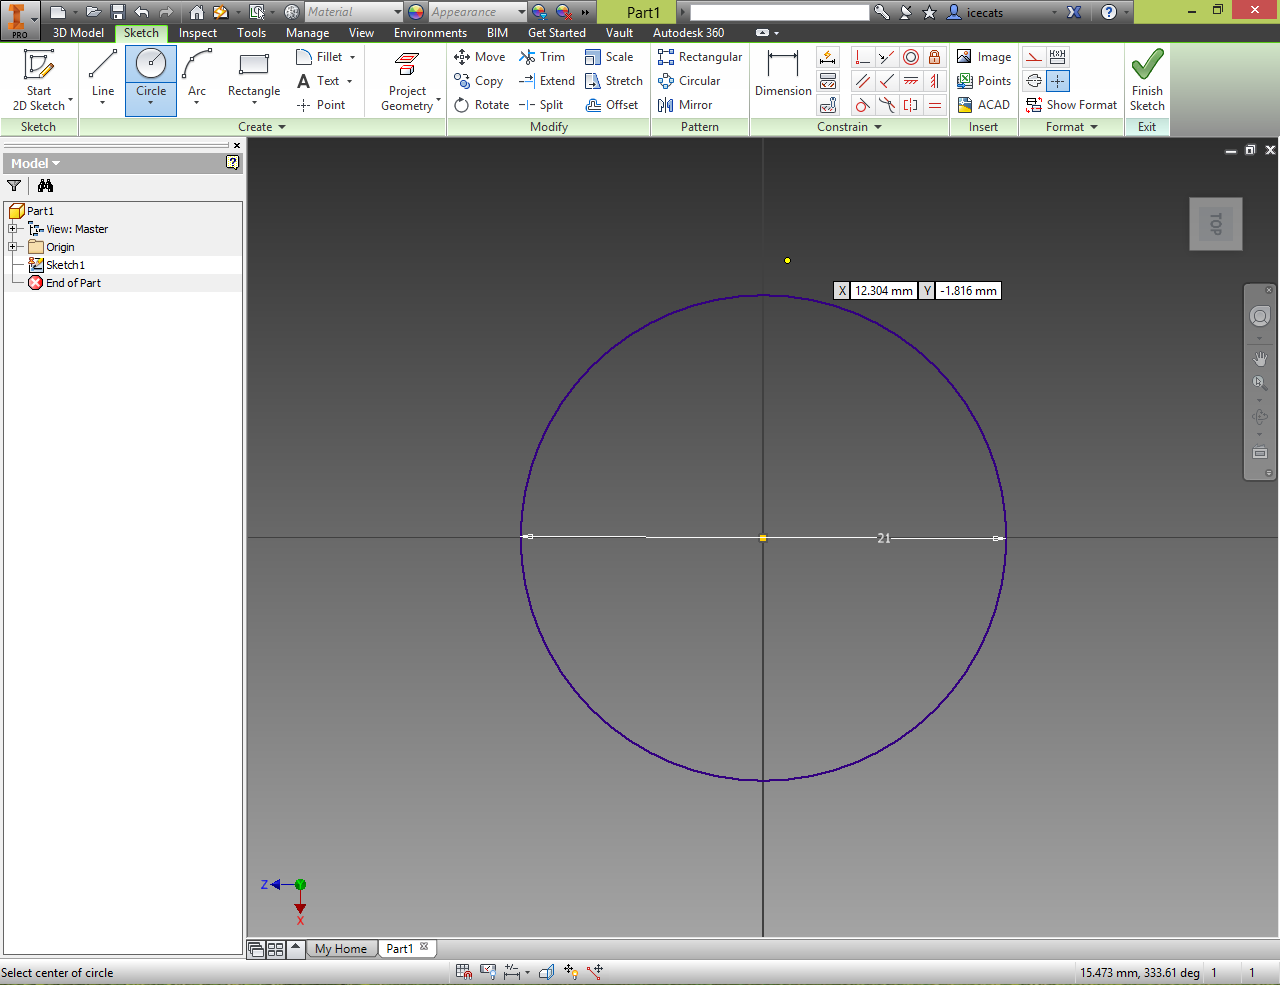Expand the Origin folder in the browser
This screenshot has height=985, width=1280.
(13, 247)
